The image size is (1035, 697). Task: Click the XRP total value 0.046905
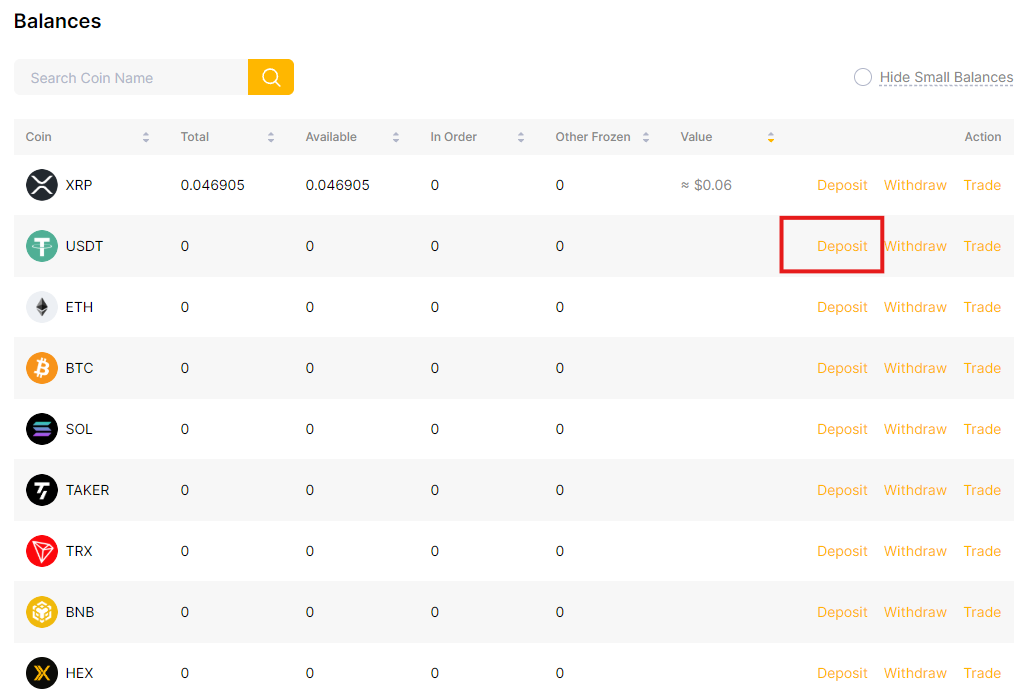pos(213,185)
